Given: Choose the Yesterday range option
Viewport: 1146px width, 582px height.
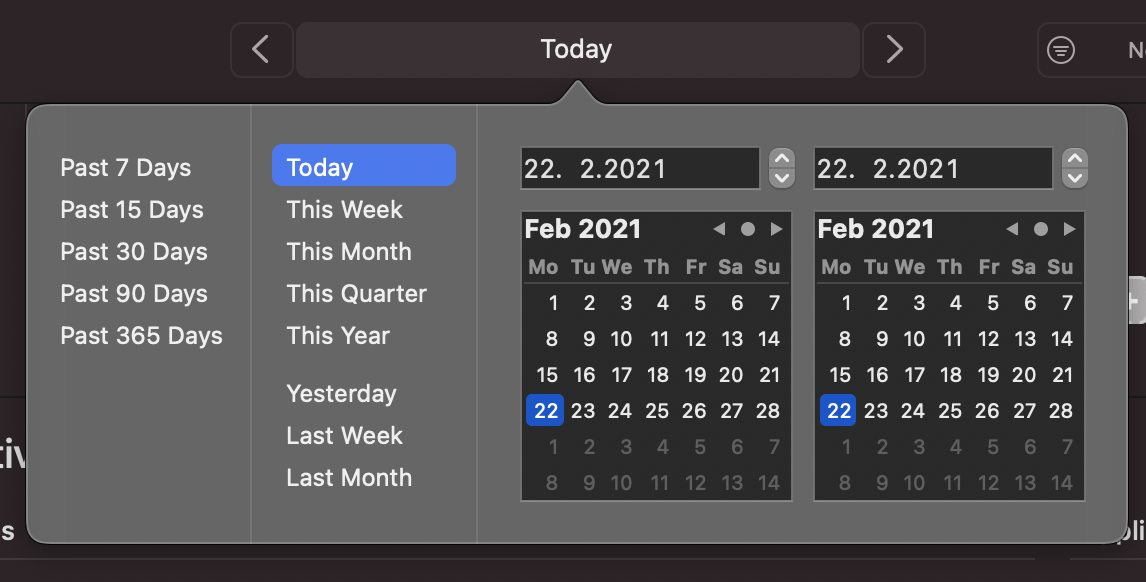Looking at the screenshot, I should click(341, 394).
